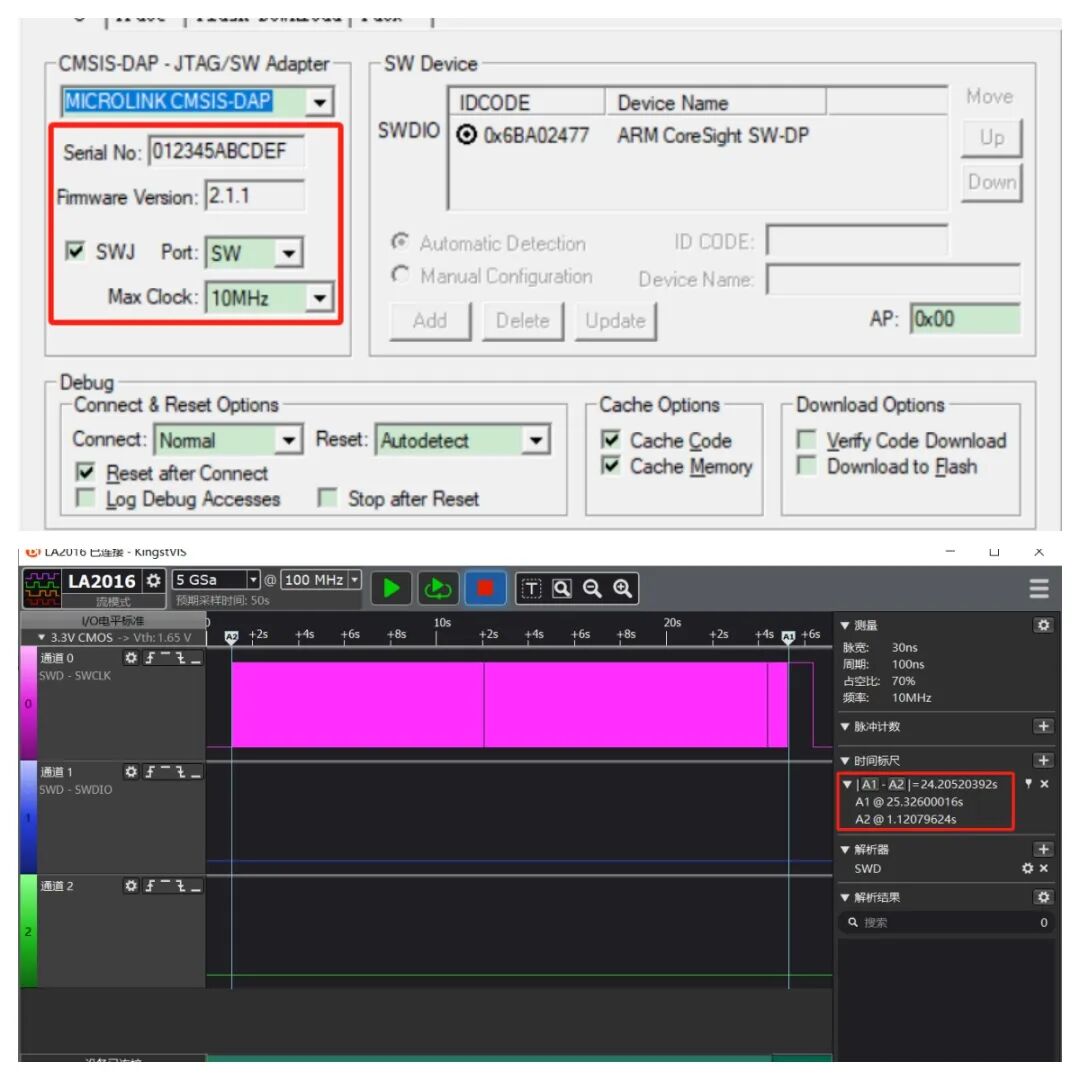Image resolution: width=1080 pixels, height=1080 pixels.
Task: Stop acquisition with red stop button
Action: point(485,588)
